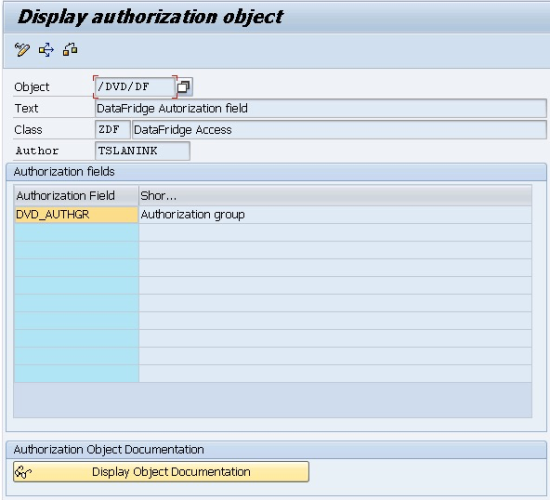550x500 pixels.
Task: Click the Text field DataFridge Autorization field
Action: [x=320, y=108]
